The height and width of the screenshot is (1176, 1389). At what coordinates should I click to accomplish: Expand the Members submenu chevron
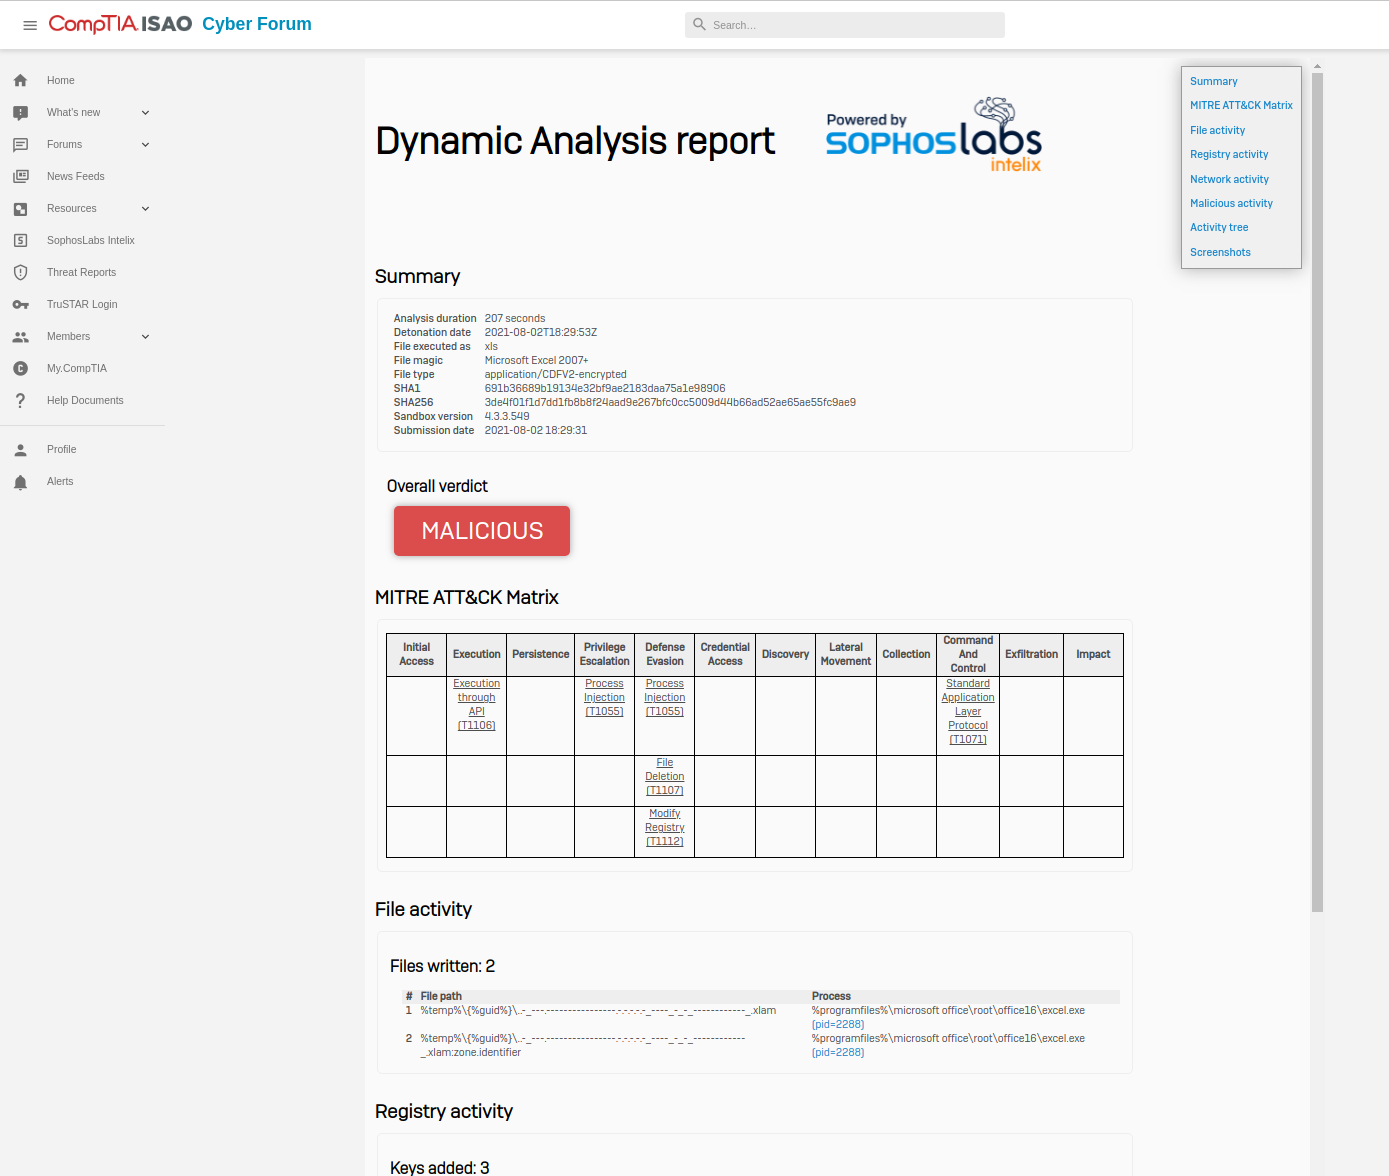tap(145, 336)
